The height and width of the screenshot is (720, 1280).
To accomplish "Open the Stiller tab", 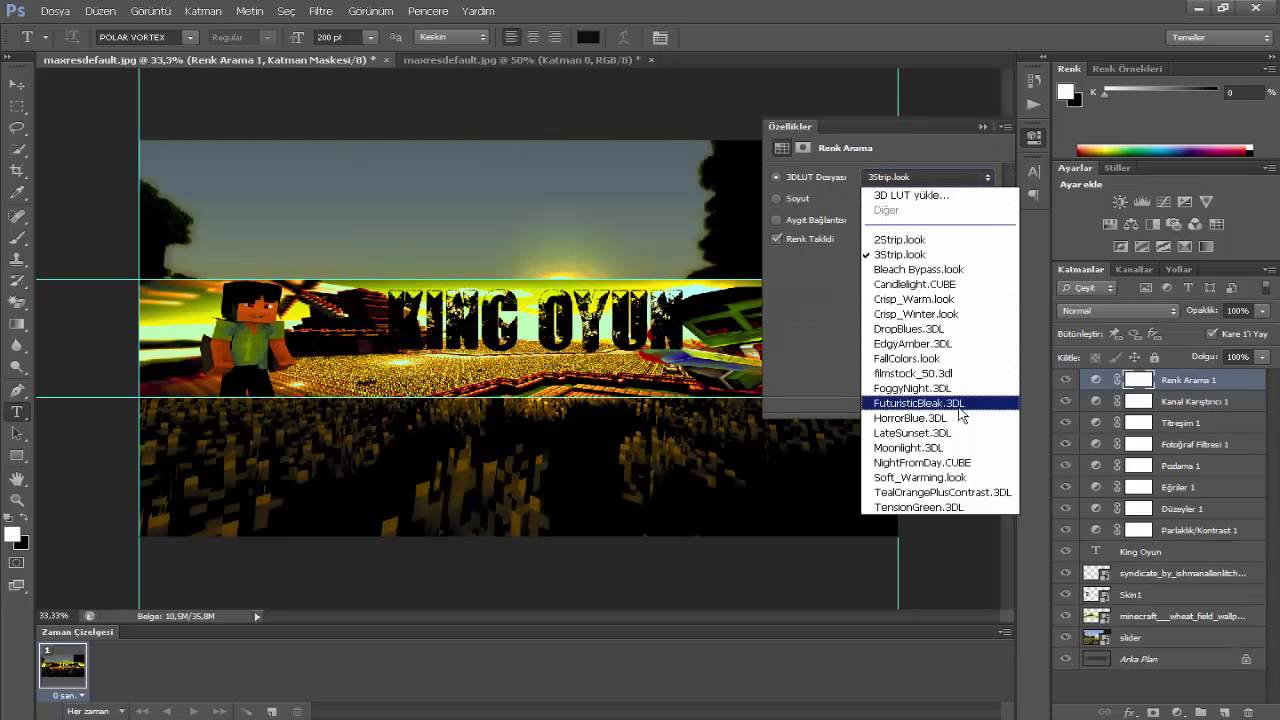I will coord(1117,168).
